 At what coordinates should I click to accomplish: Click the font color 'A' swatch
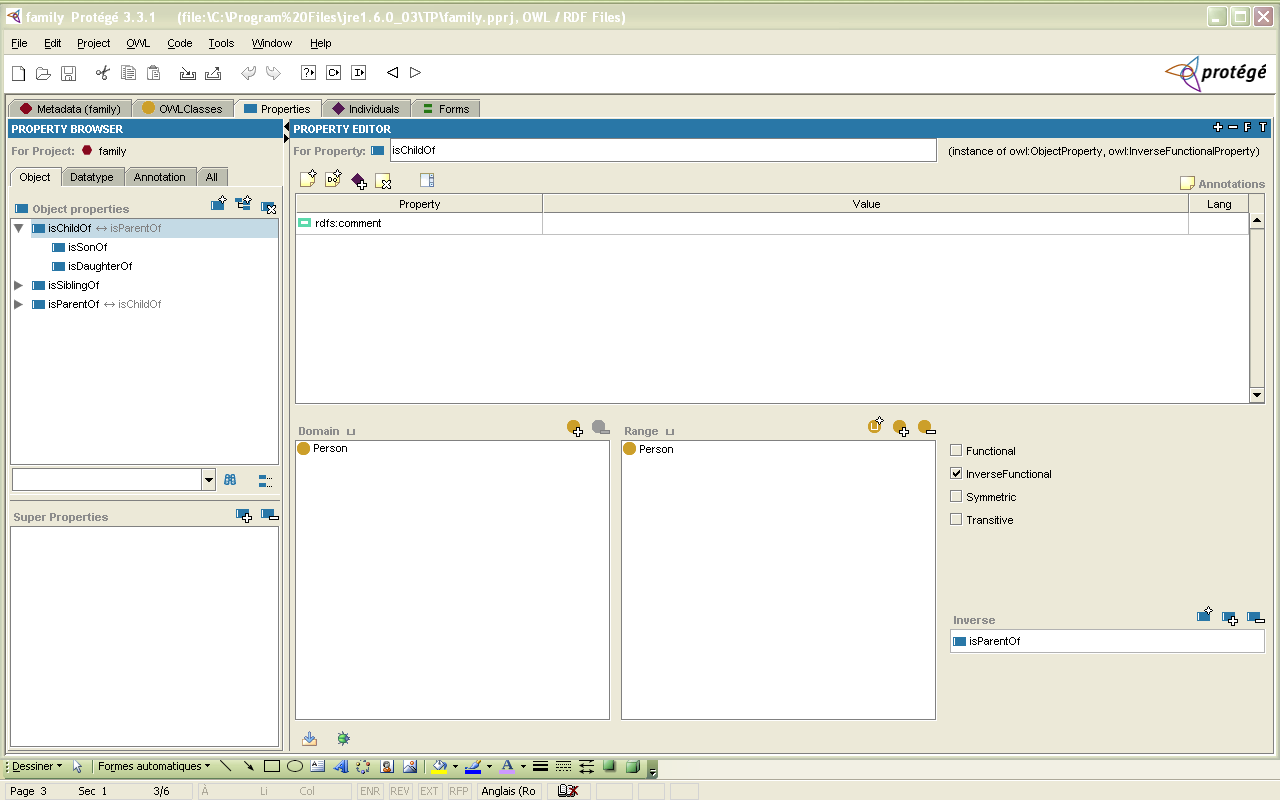click(507, 767)
